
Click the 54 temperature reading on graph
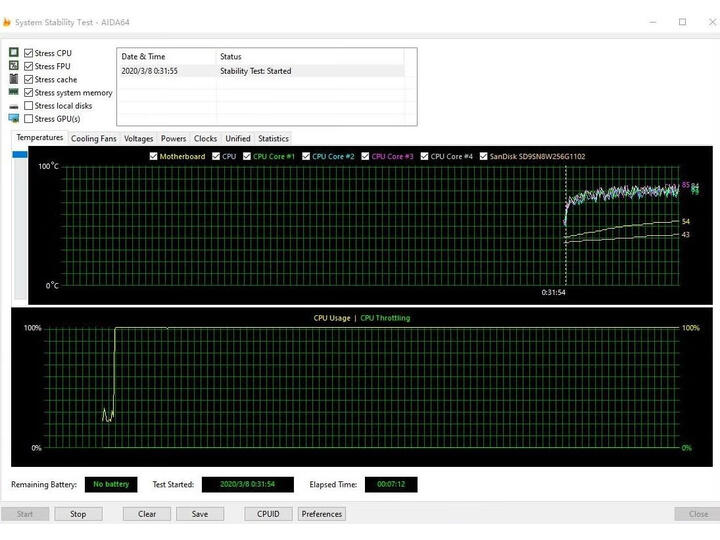[686, 221]
